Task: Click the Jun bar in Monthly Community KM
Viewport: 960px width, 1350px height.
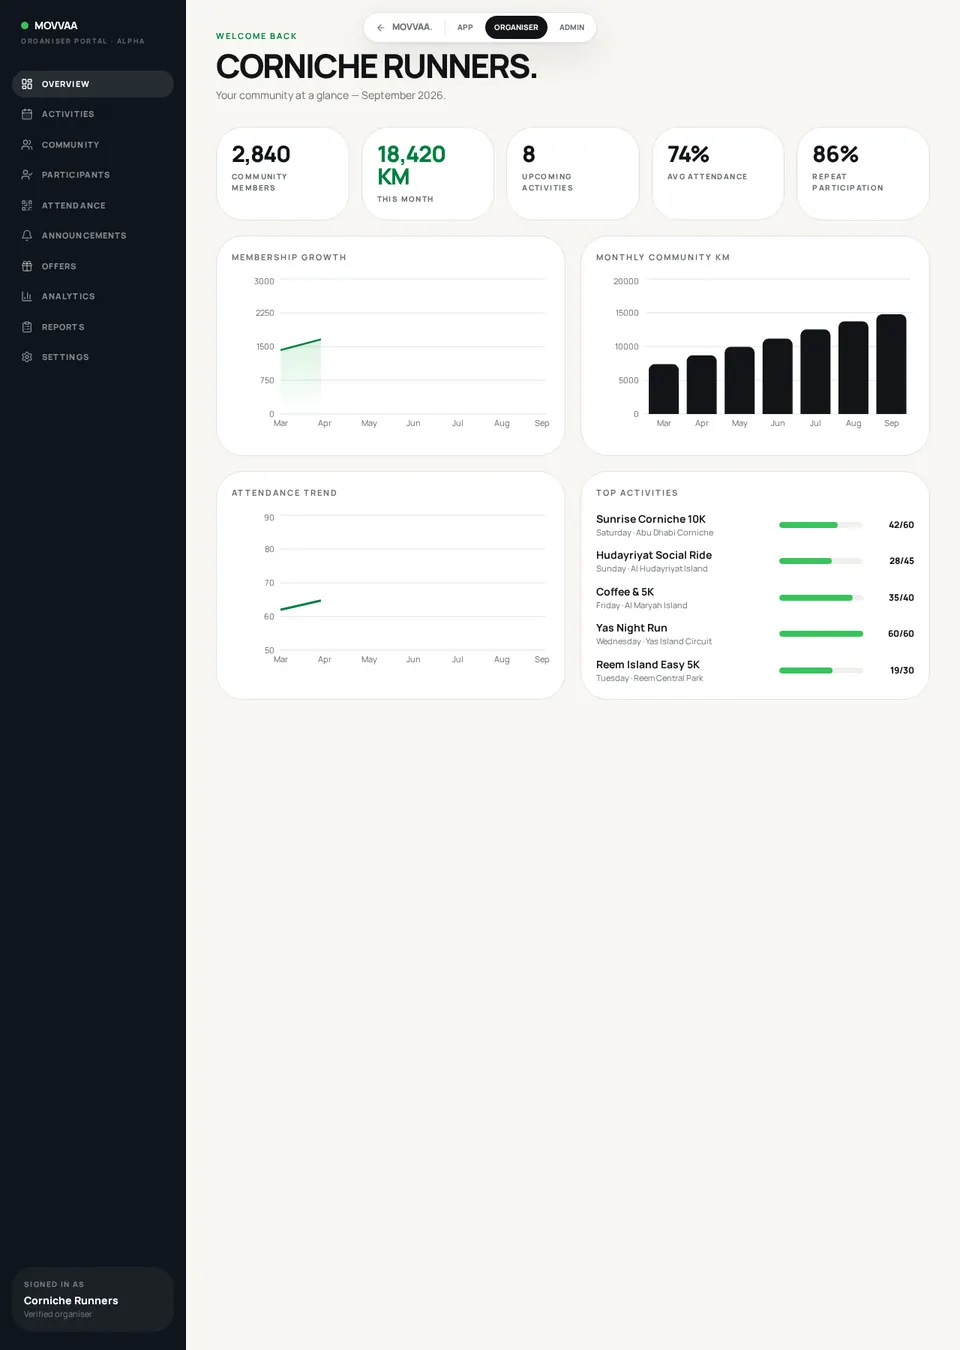Action: (x=777, y=376)
